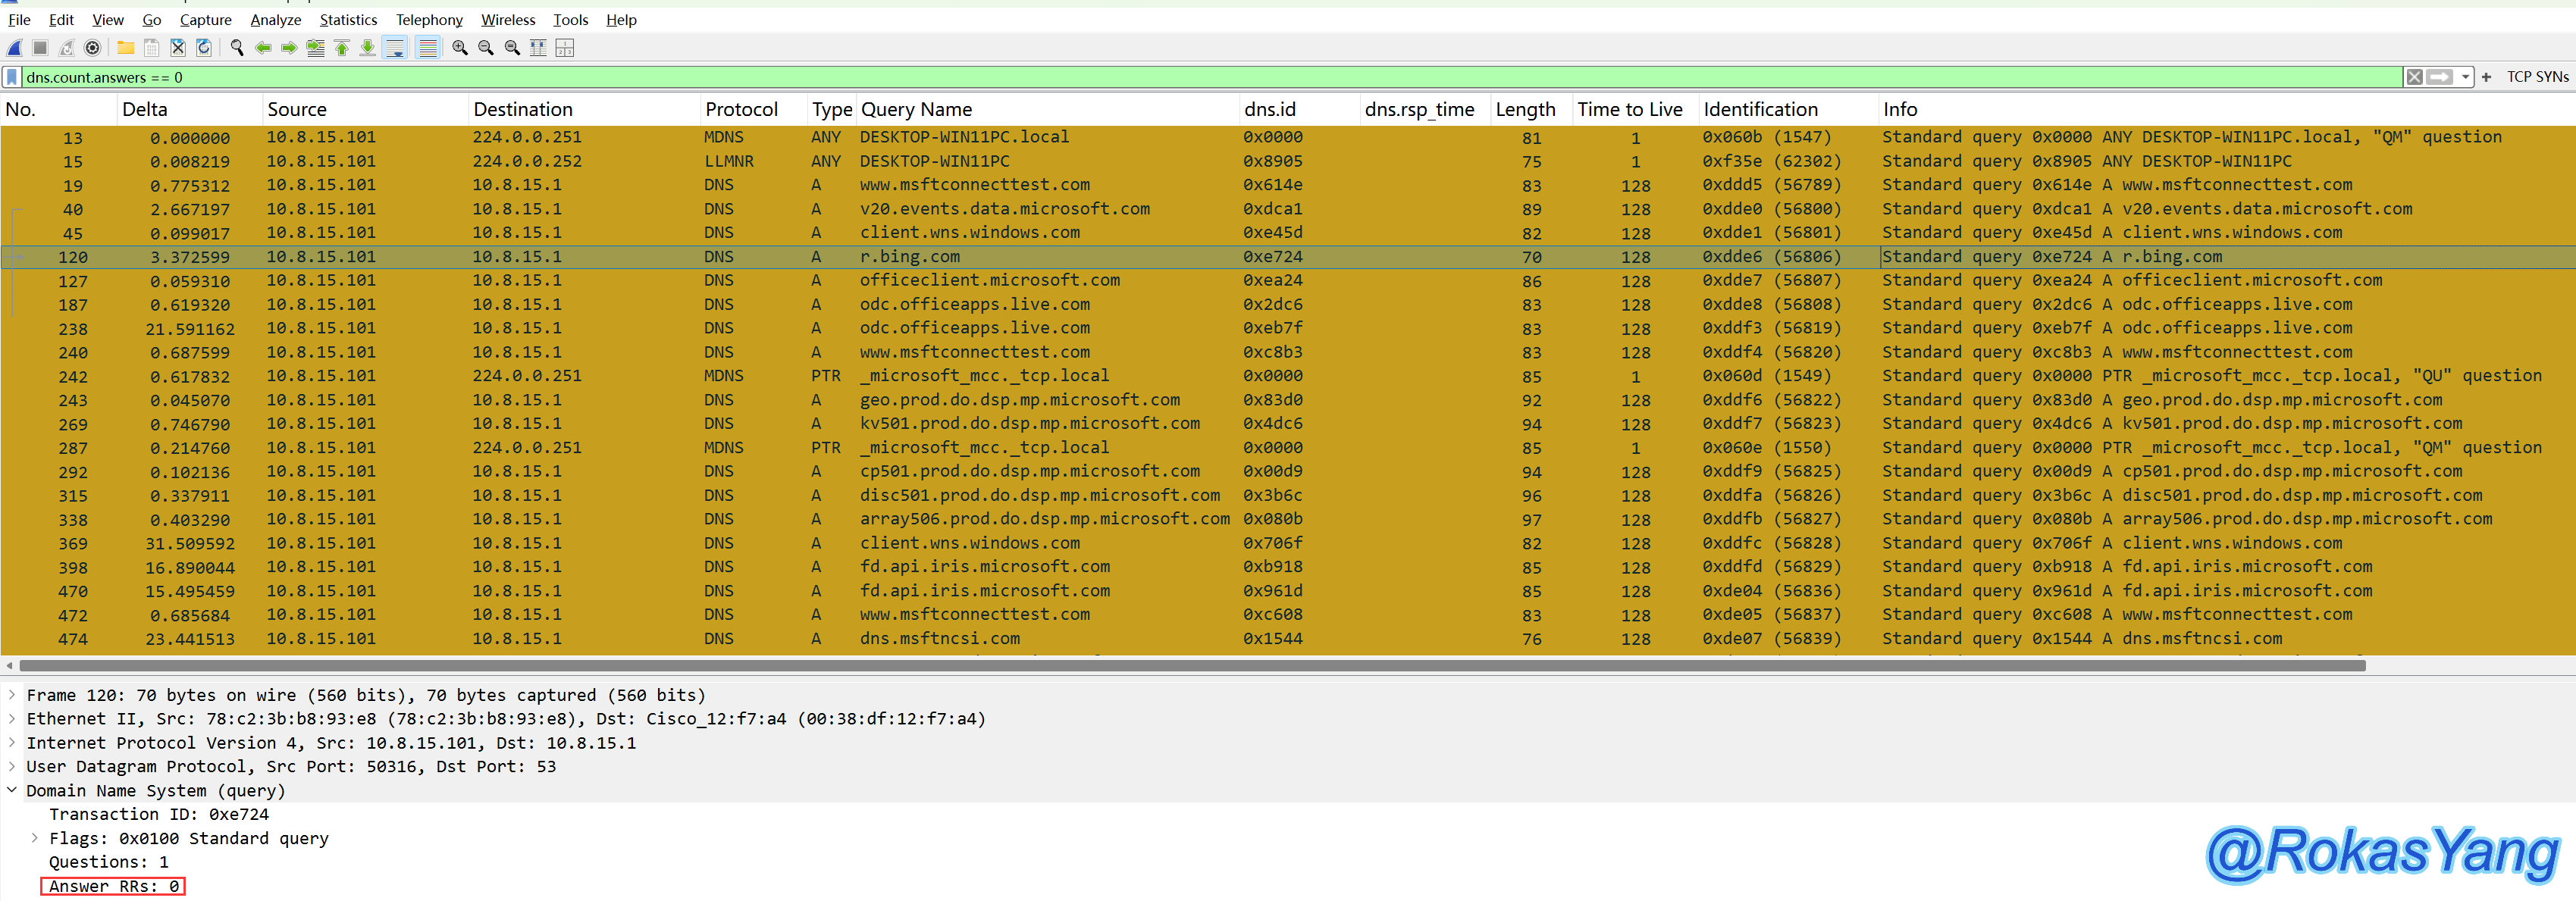The width and height of the screenshot is (2576, 901).
Task: Start capture with the shark fin icon
Action: (15, 47)
